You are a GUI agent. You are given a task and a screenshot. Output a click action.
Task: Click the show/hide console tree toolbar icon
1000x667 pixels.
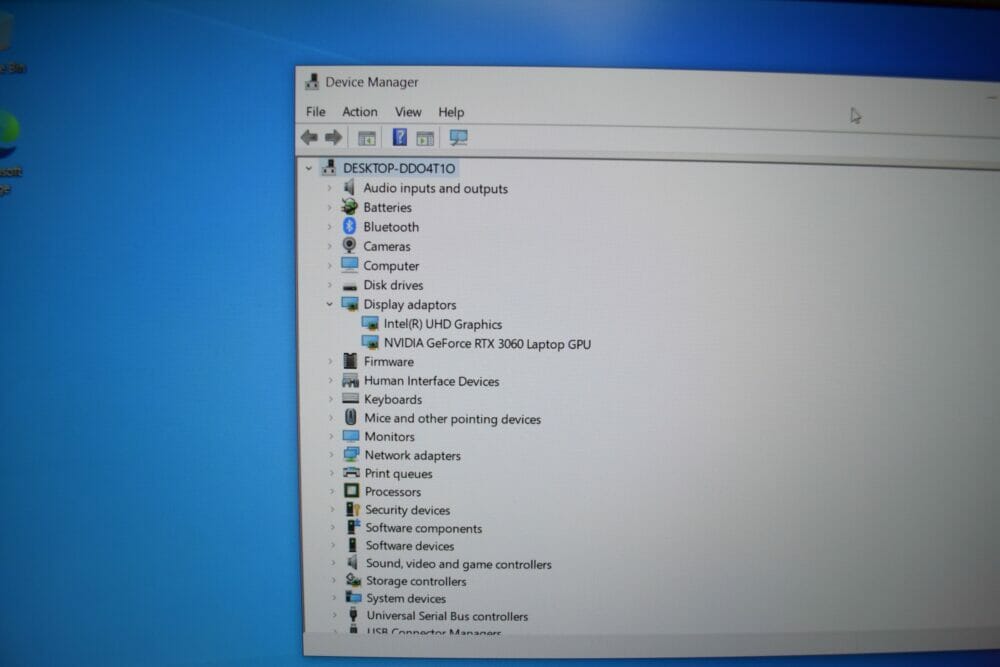click(367, 138)
